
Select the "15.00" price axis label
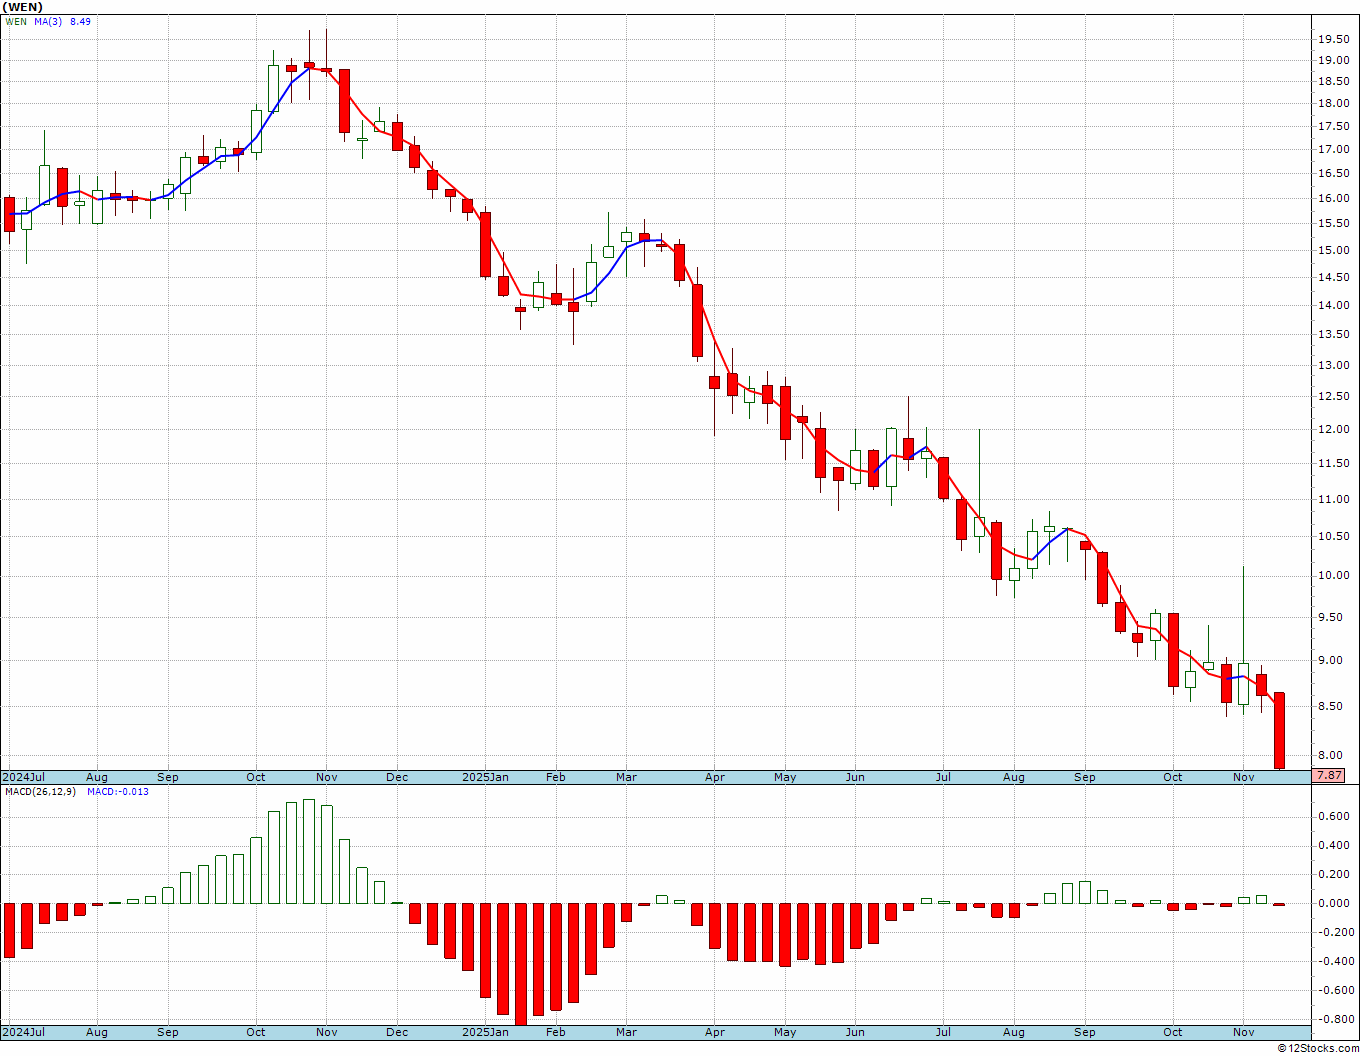point(1333,251)
